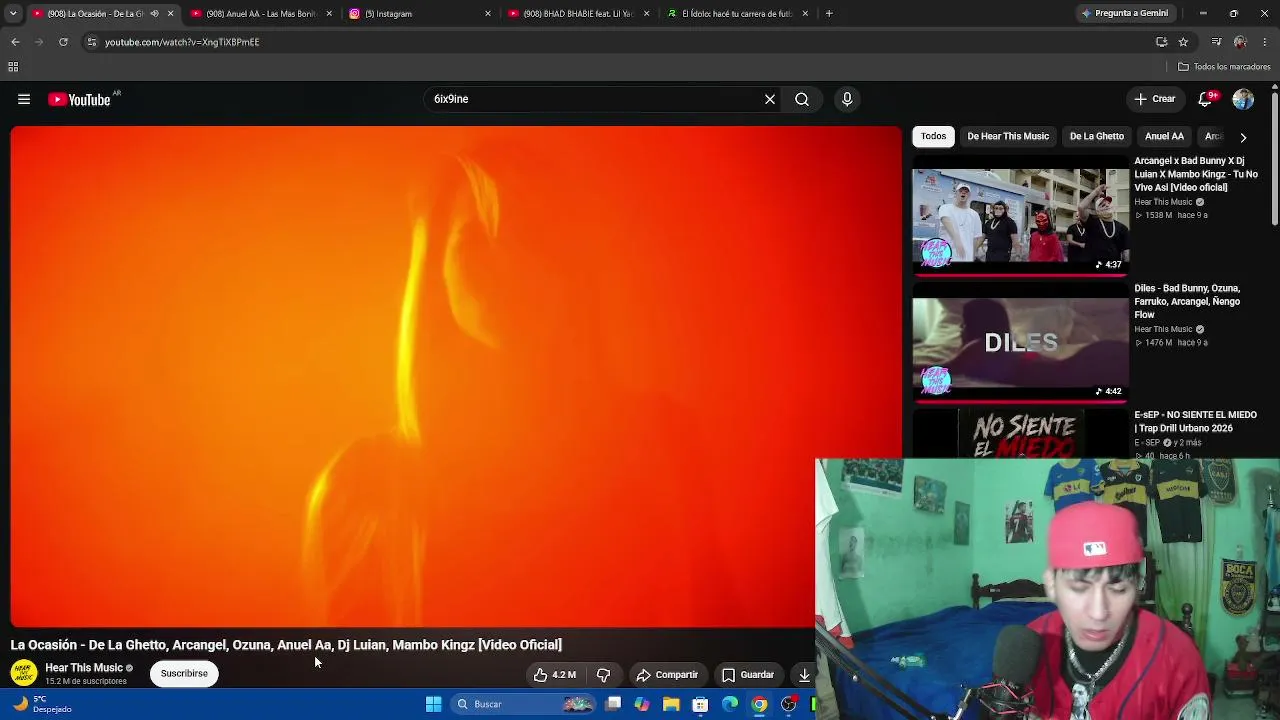
Task: Open the Crear menu
Action: 1154,99
